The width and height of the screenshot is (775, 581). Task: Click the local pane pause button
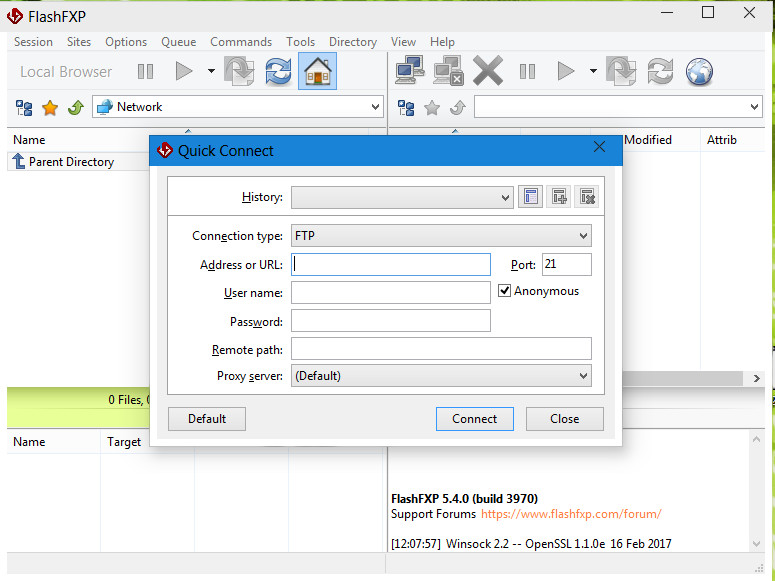[x=145, y=72]
